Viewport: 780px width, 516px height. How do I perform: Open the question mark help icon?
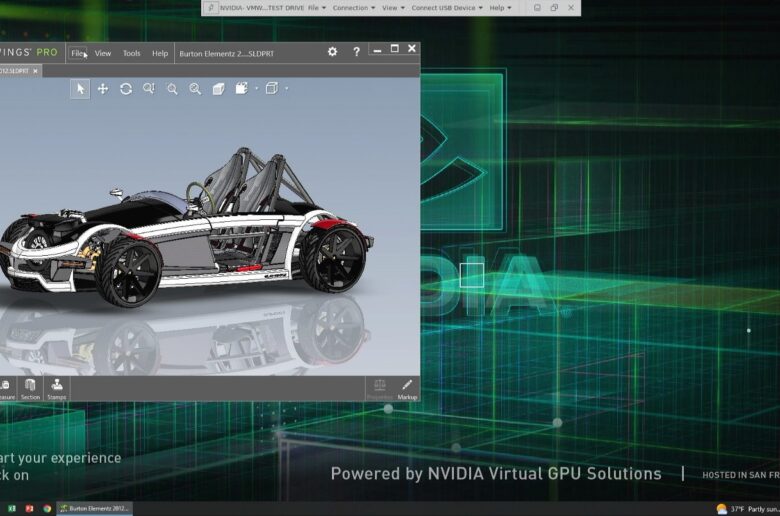pyautogui.click(x=356, y=52)
